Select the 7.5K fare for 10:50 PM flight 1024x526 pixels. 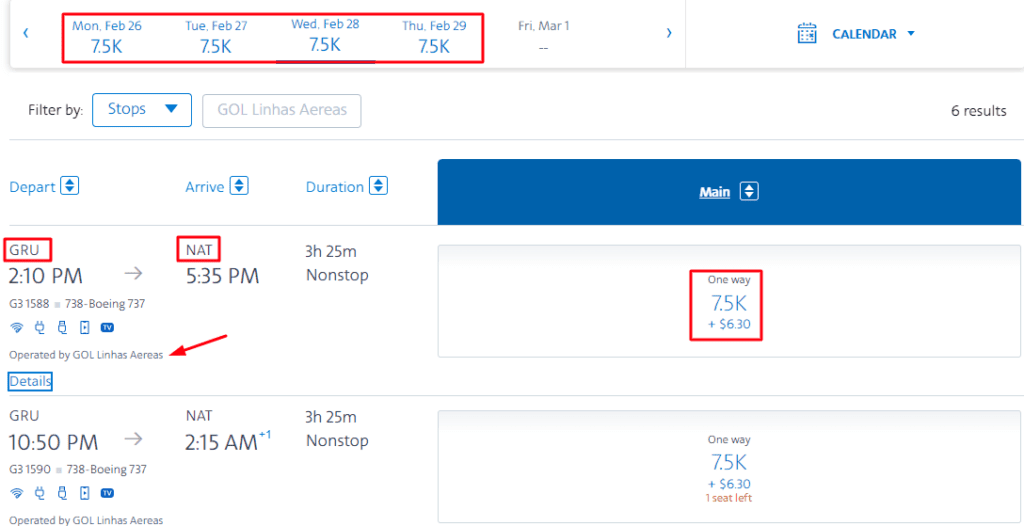(x=729, y=462)
